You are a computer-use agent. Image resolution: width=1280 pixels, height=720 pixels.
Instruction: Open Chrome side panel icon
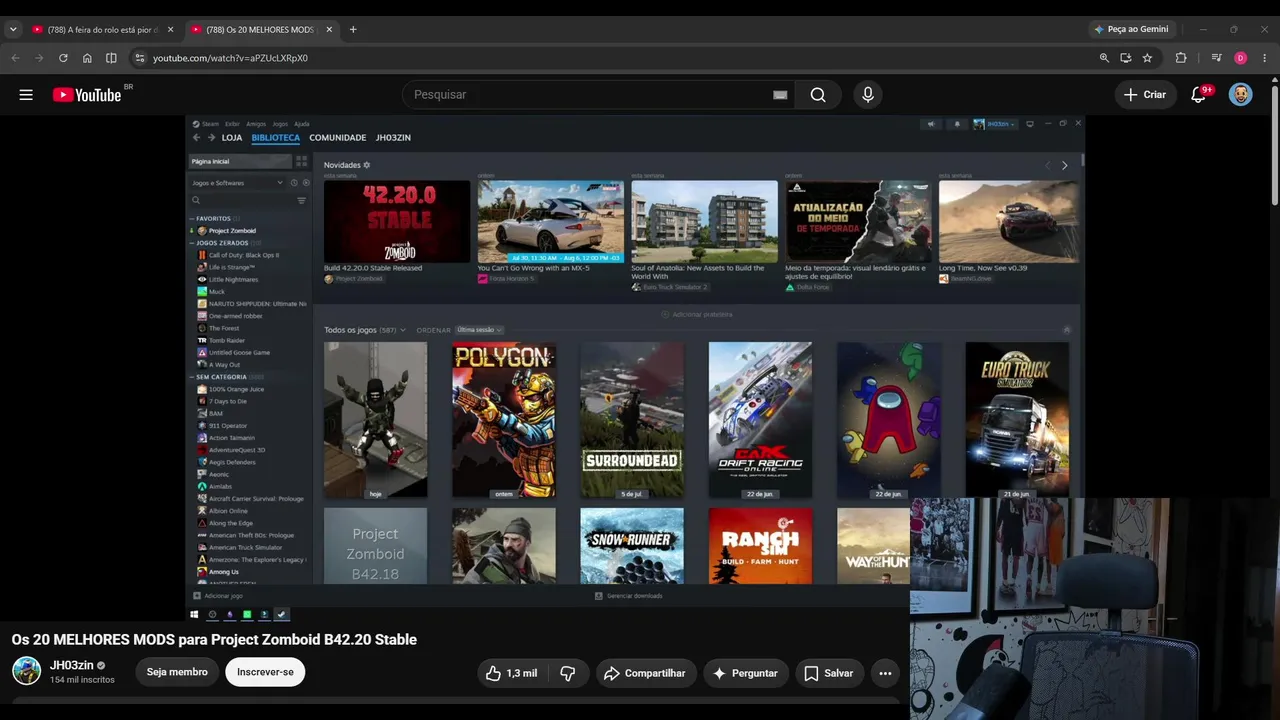(x=111, y=58)
